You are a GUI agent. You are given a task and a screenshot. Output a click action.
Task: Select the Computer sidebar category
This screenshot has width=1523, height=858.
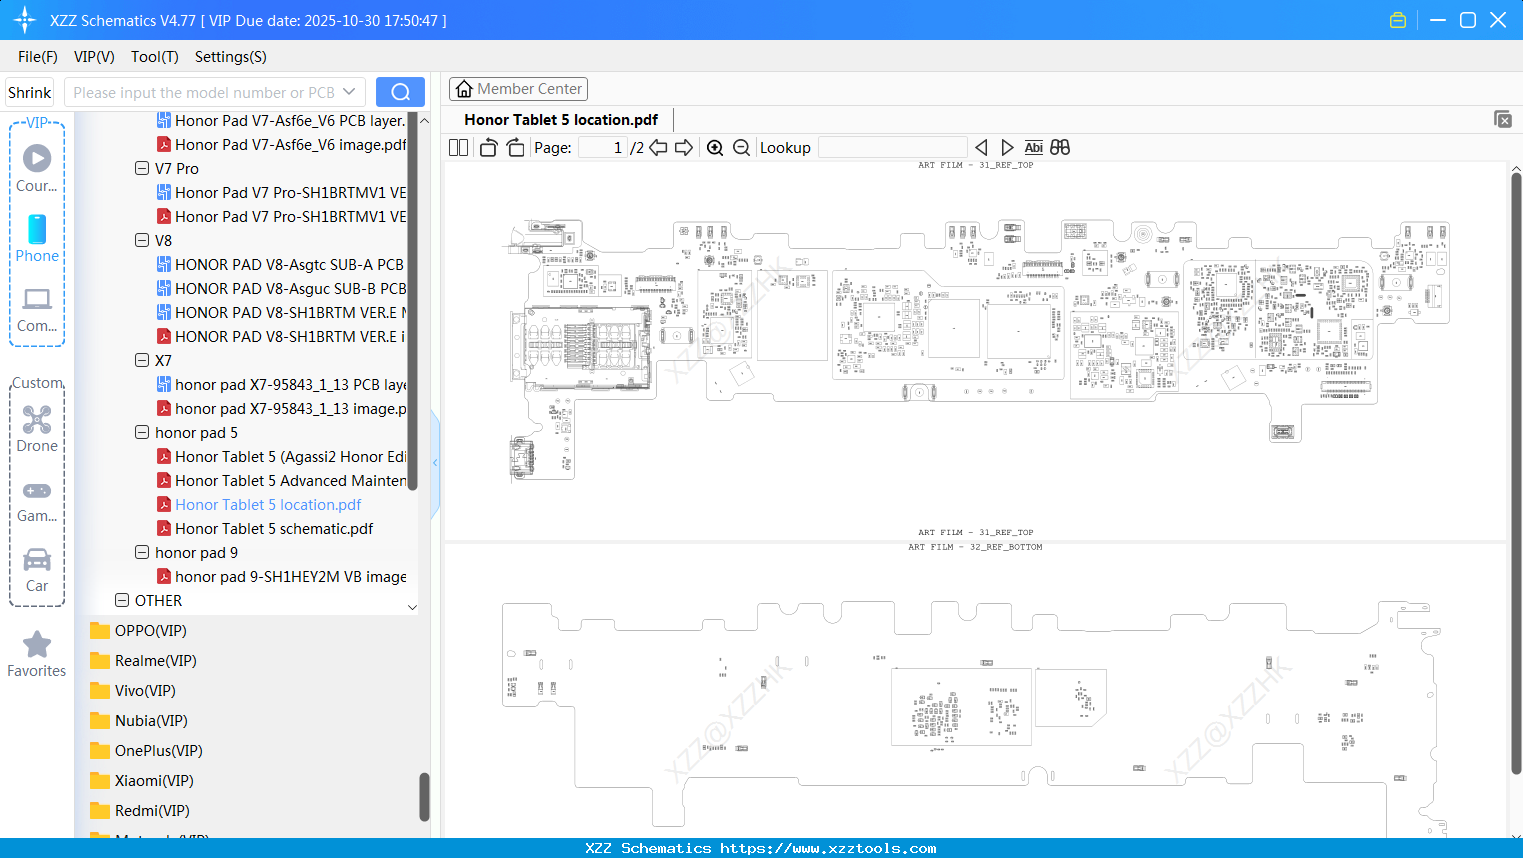point(37,310)
